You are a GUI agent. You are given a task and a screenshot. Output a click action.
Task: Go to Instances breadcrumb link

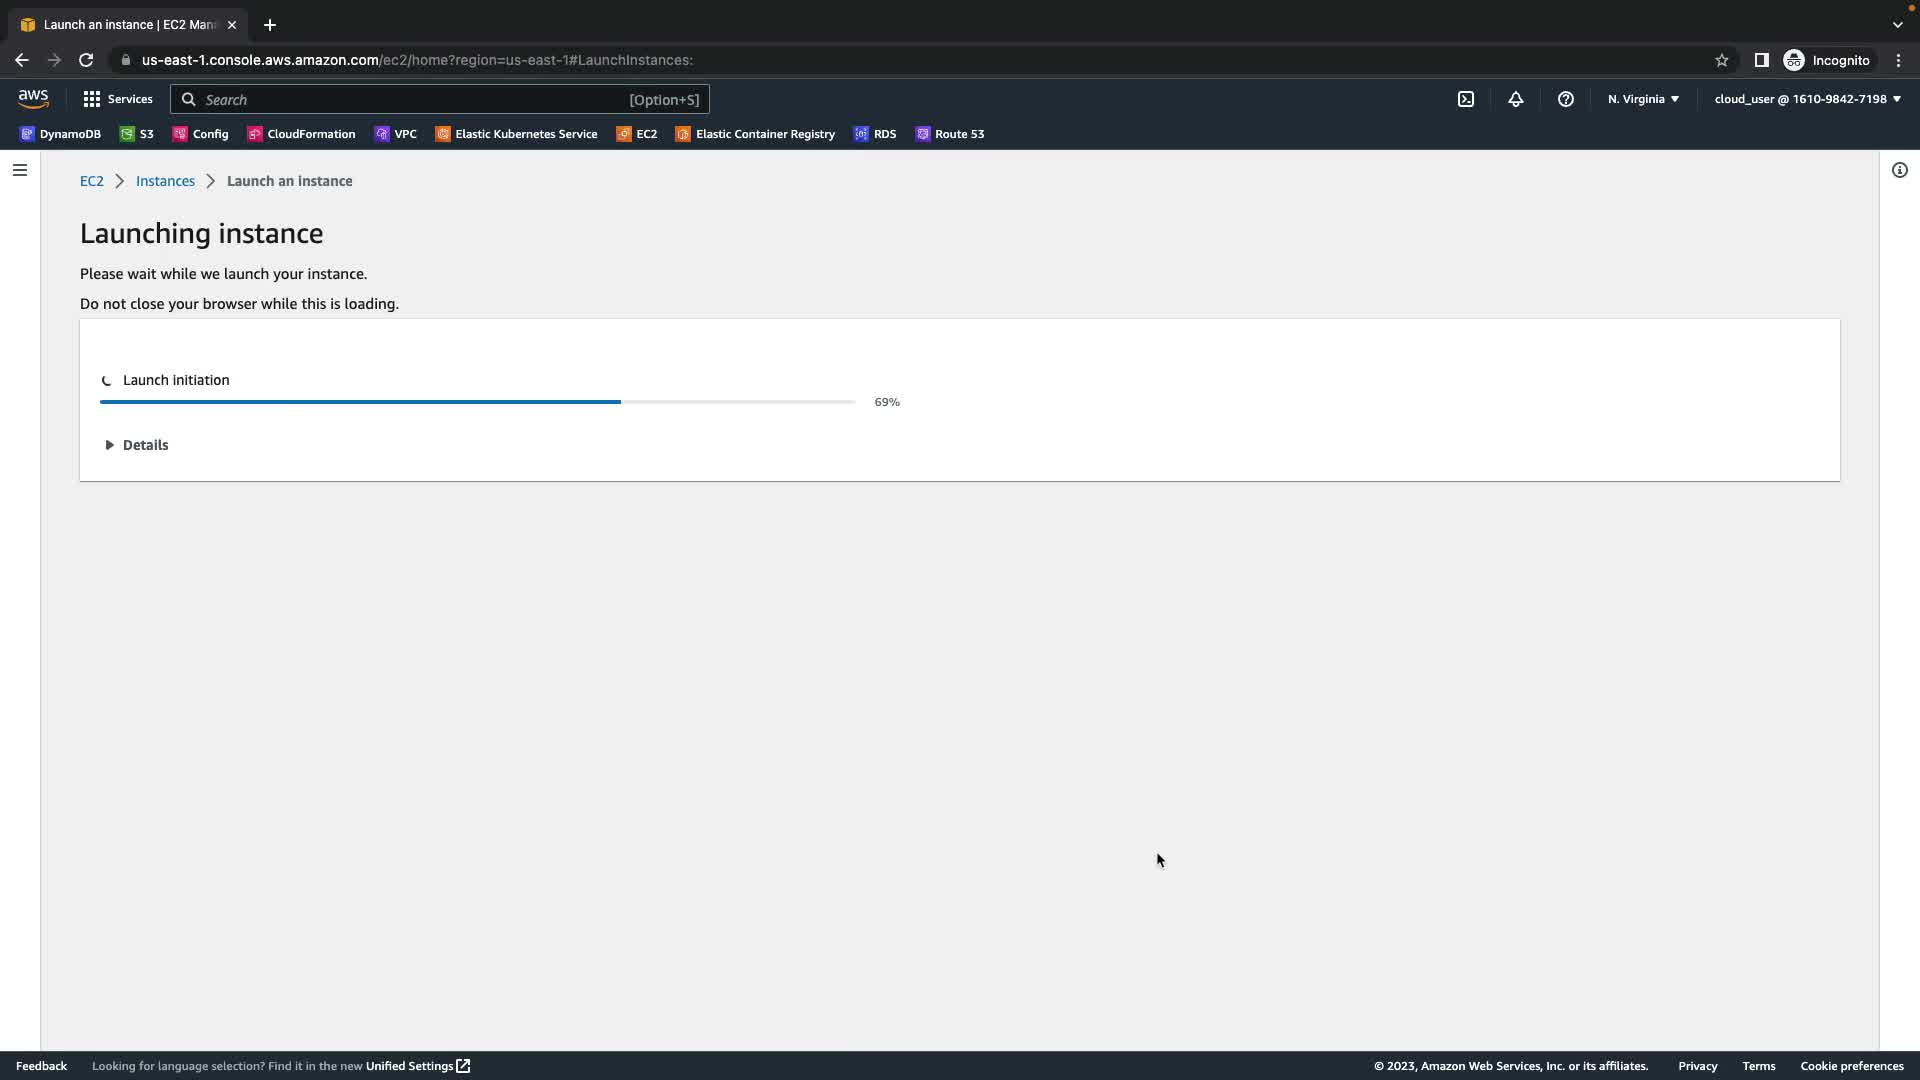(165, 181)
